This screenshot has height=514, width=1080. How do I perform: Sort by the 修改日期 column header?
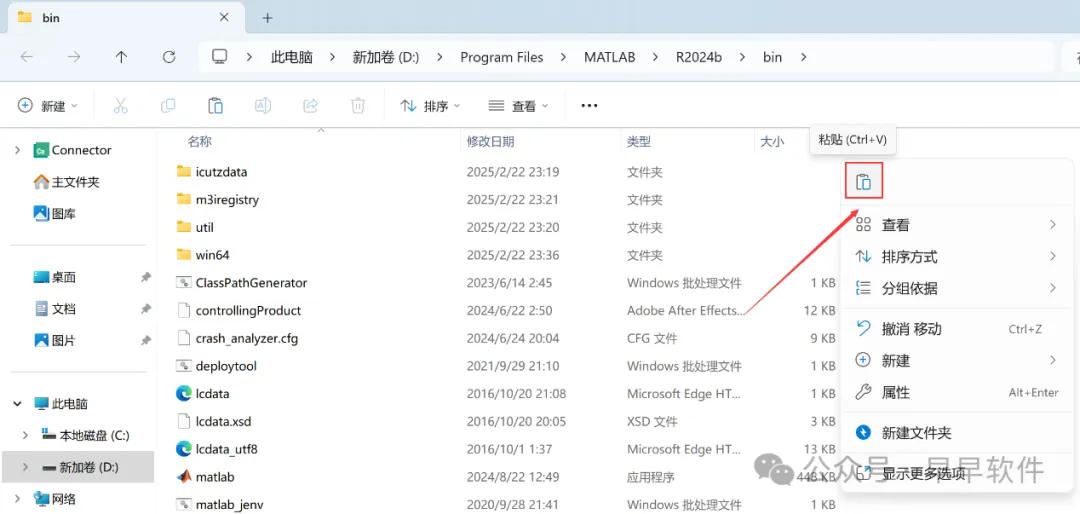tap(490, 141)
